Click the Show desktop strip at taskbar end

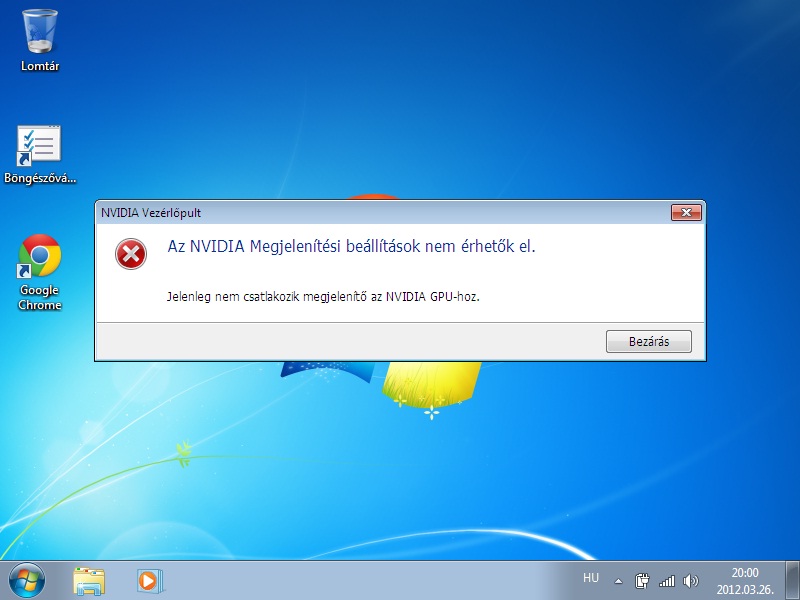pos(792,581)
